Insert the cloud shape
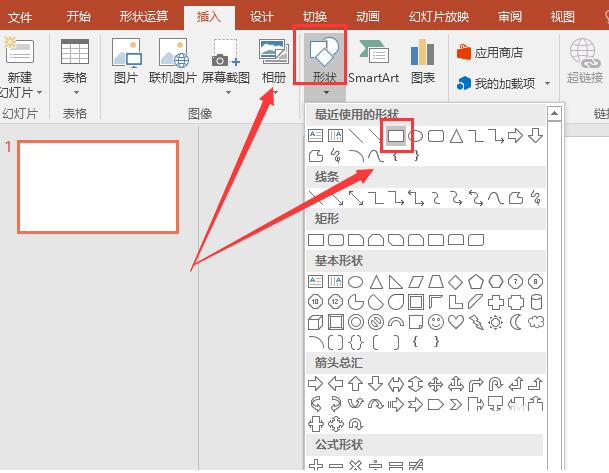The image size is (609, 473). click(536, 322)
